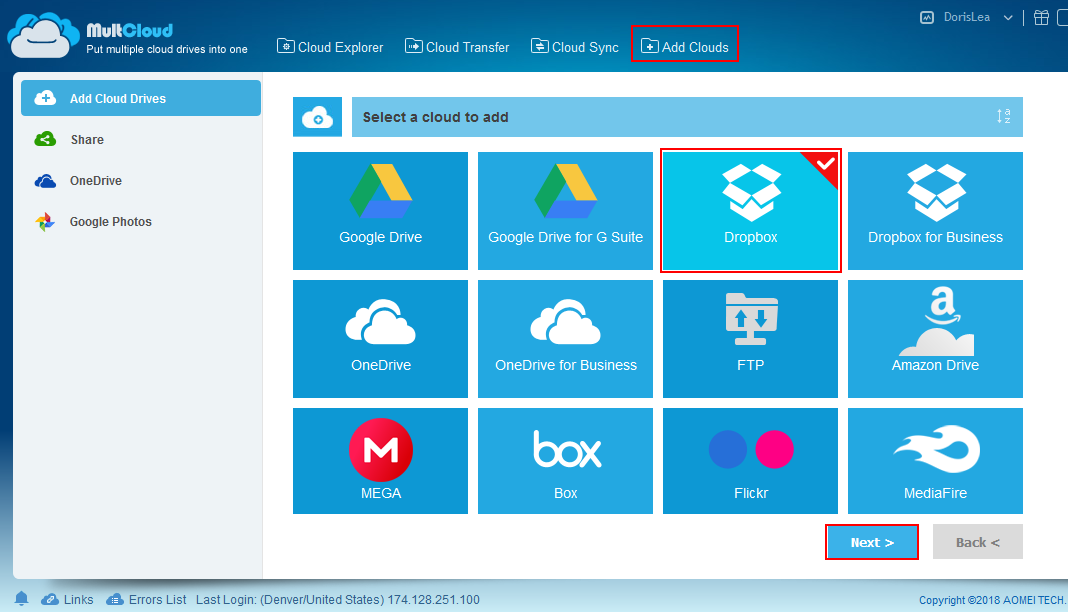
Task: Click the Next button
Action: tap(872, 542)
